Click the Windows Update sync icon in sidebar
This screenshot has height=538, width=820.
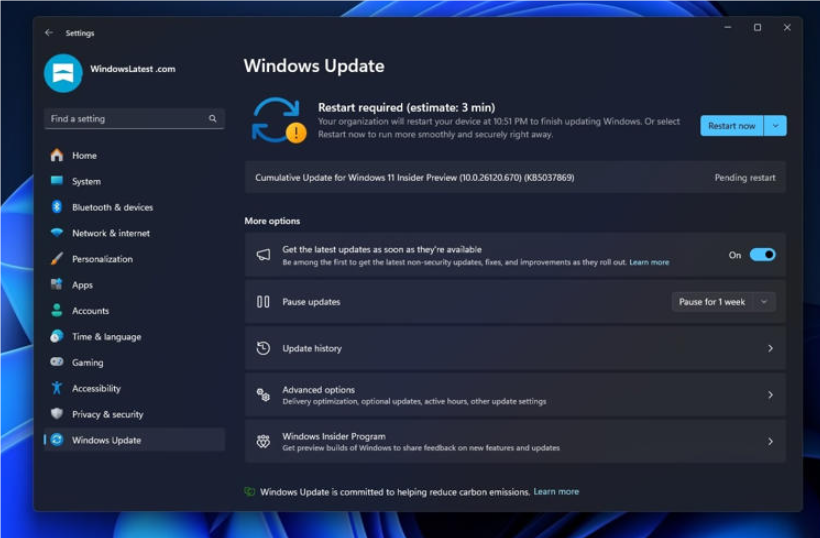pos(56,440)
